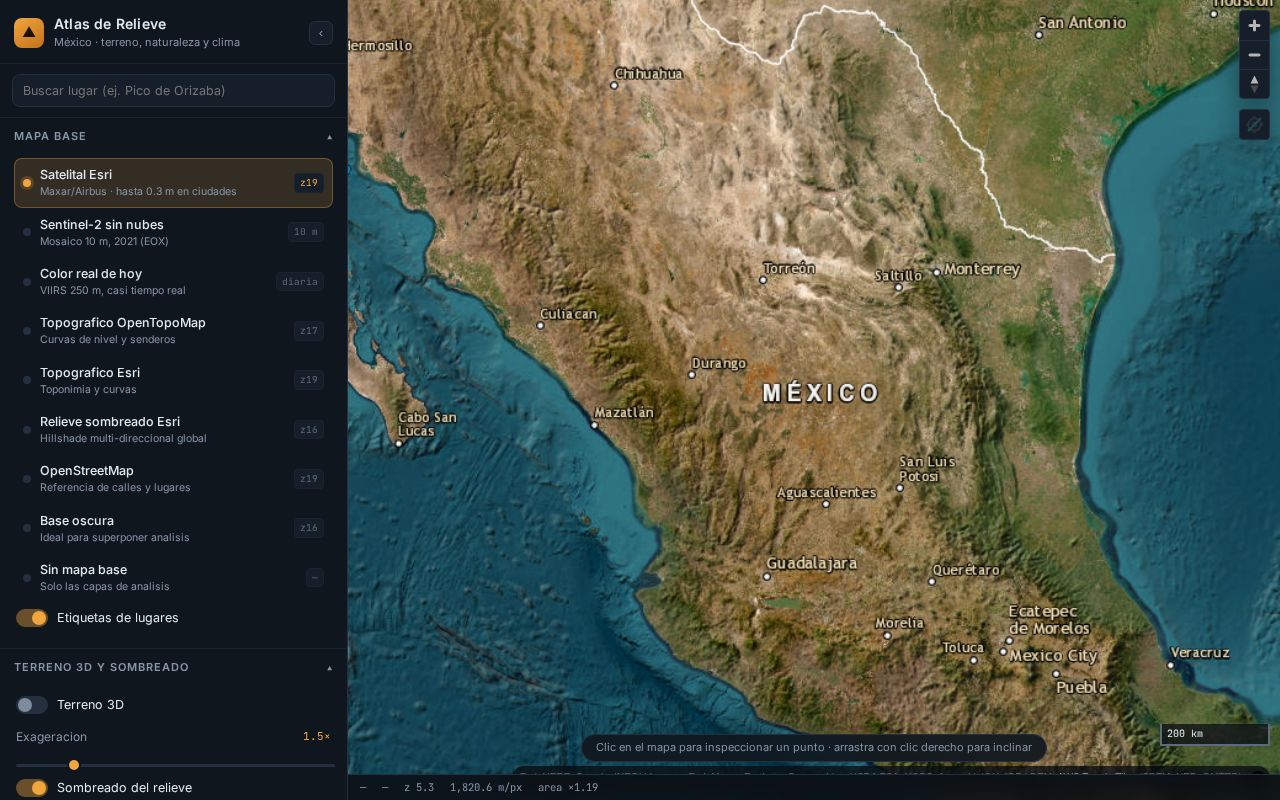The width and height of the screenshot is (1280, 800).
Task: Collapse the TERRENO 3D Y SOMBREADO section
Action: pyautogui.click(x=173, y=667)
